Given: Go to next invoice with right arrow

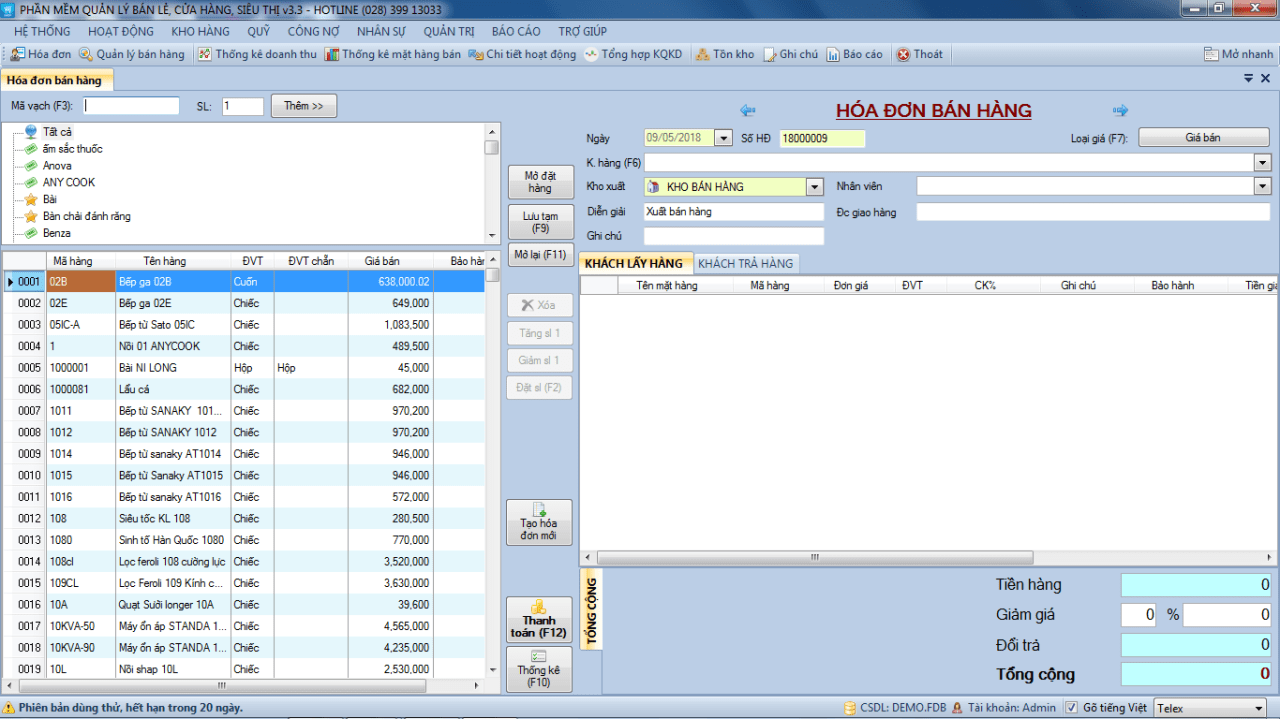Looking at the screenshot, I should 1121,110.
